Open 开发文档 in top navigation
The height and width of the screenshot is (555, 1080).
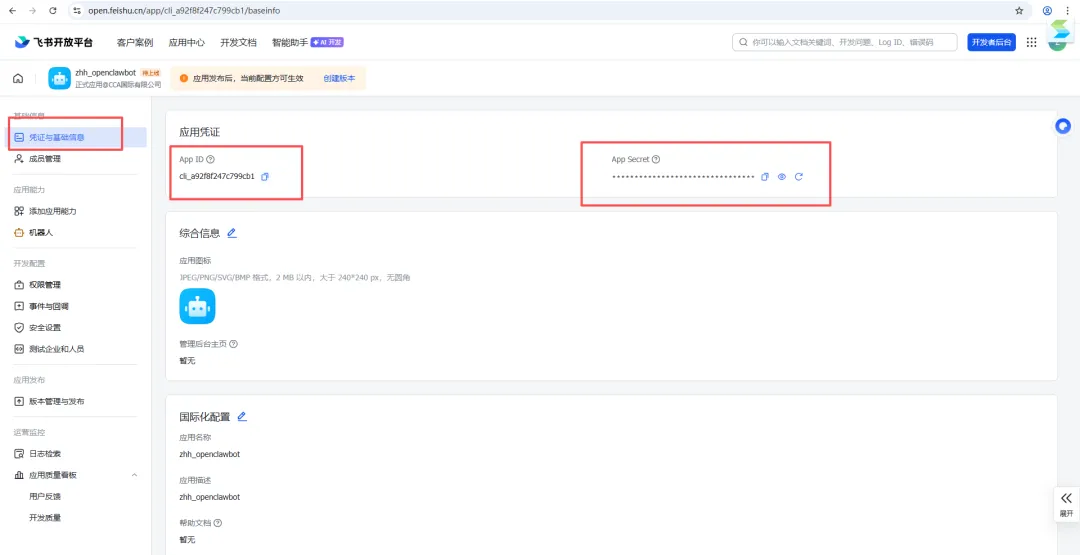pyautogui.click(x=238, y=42)
